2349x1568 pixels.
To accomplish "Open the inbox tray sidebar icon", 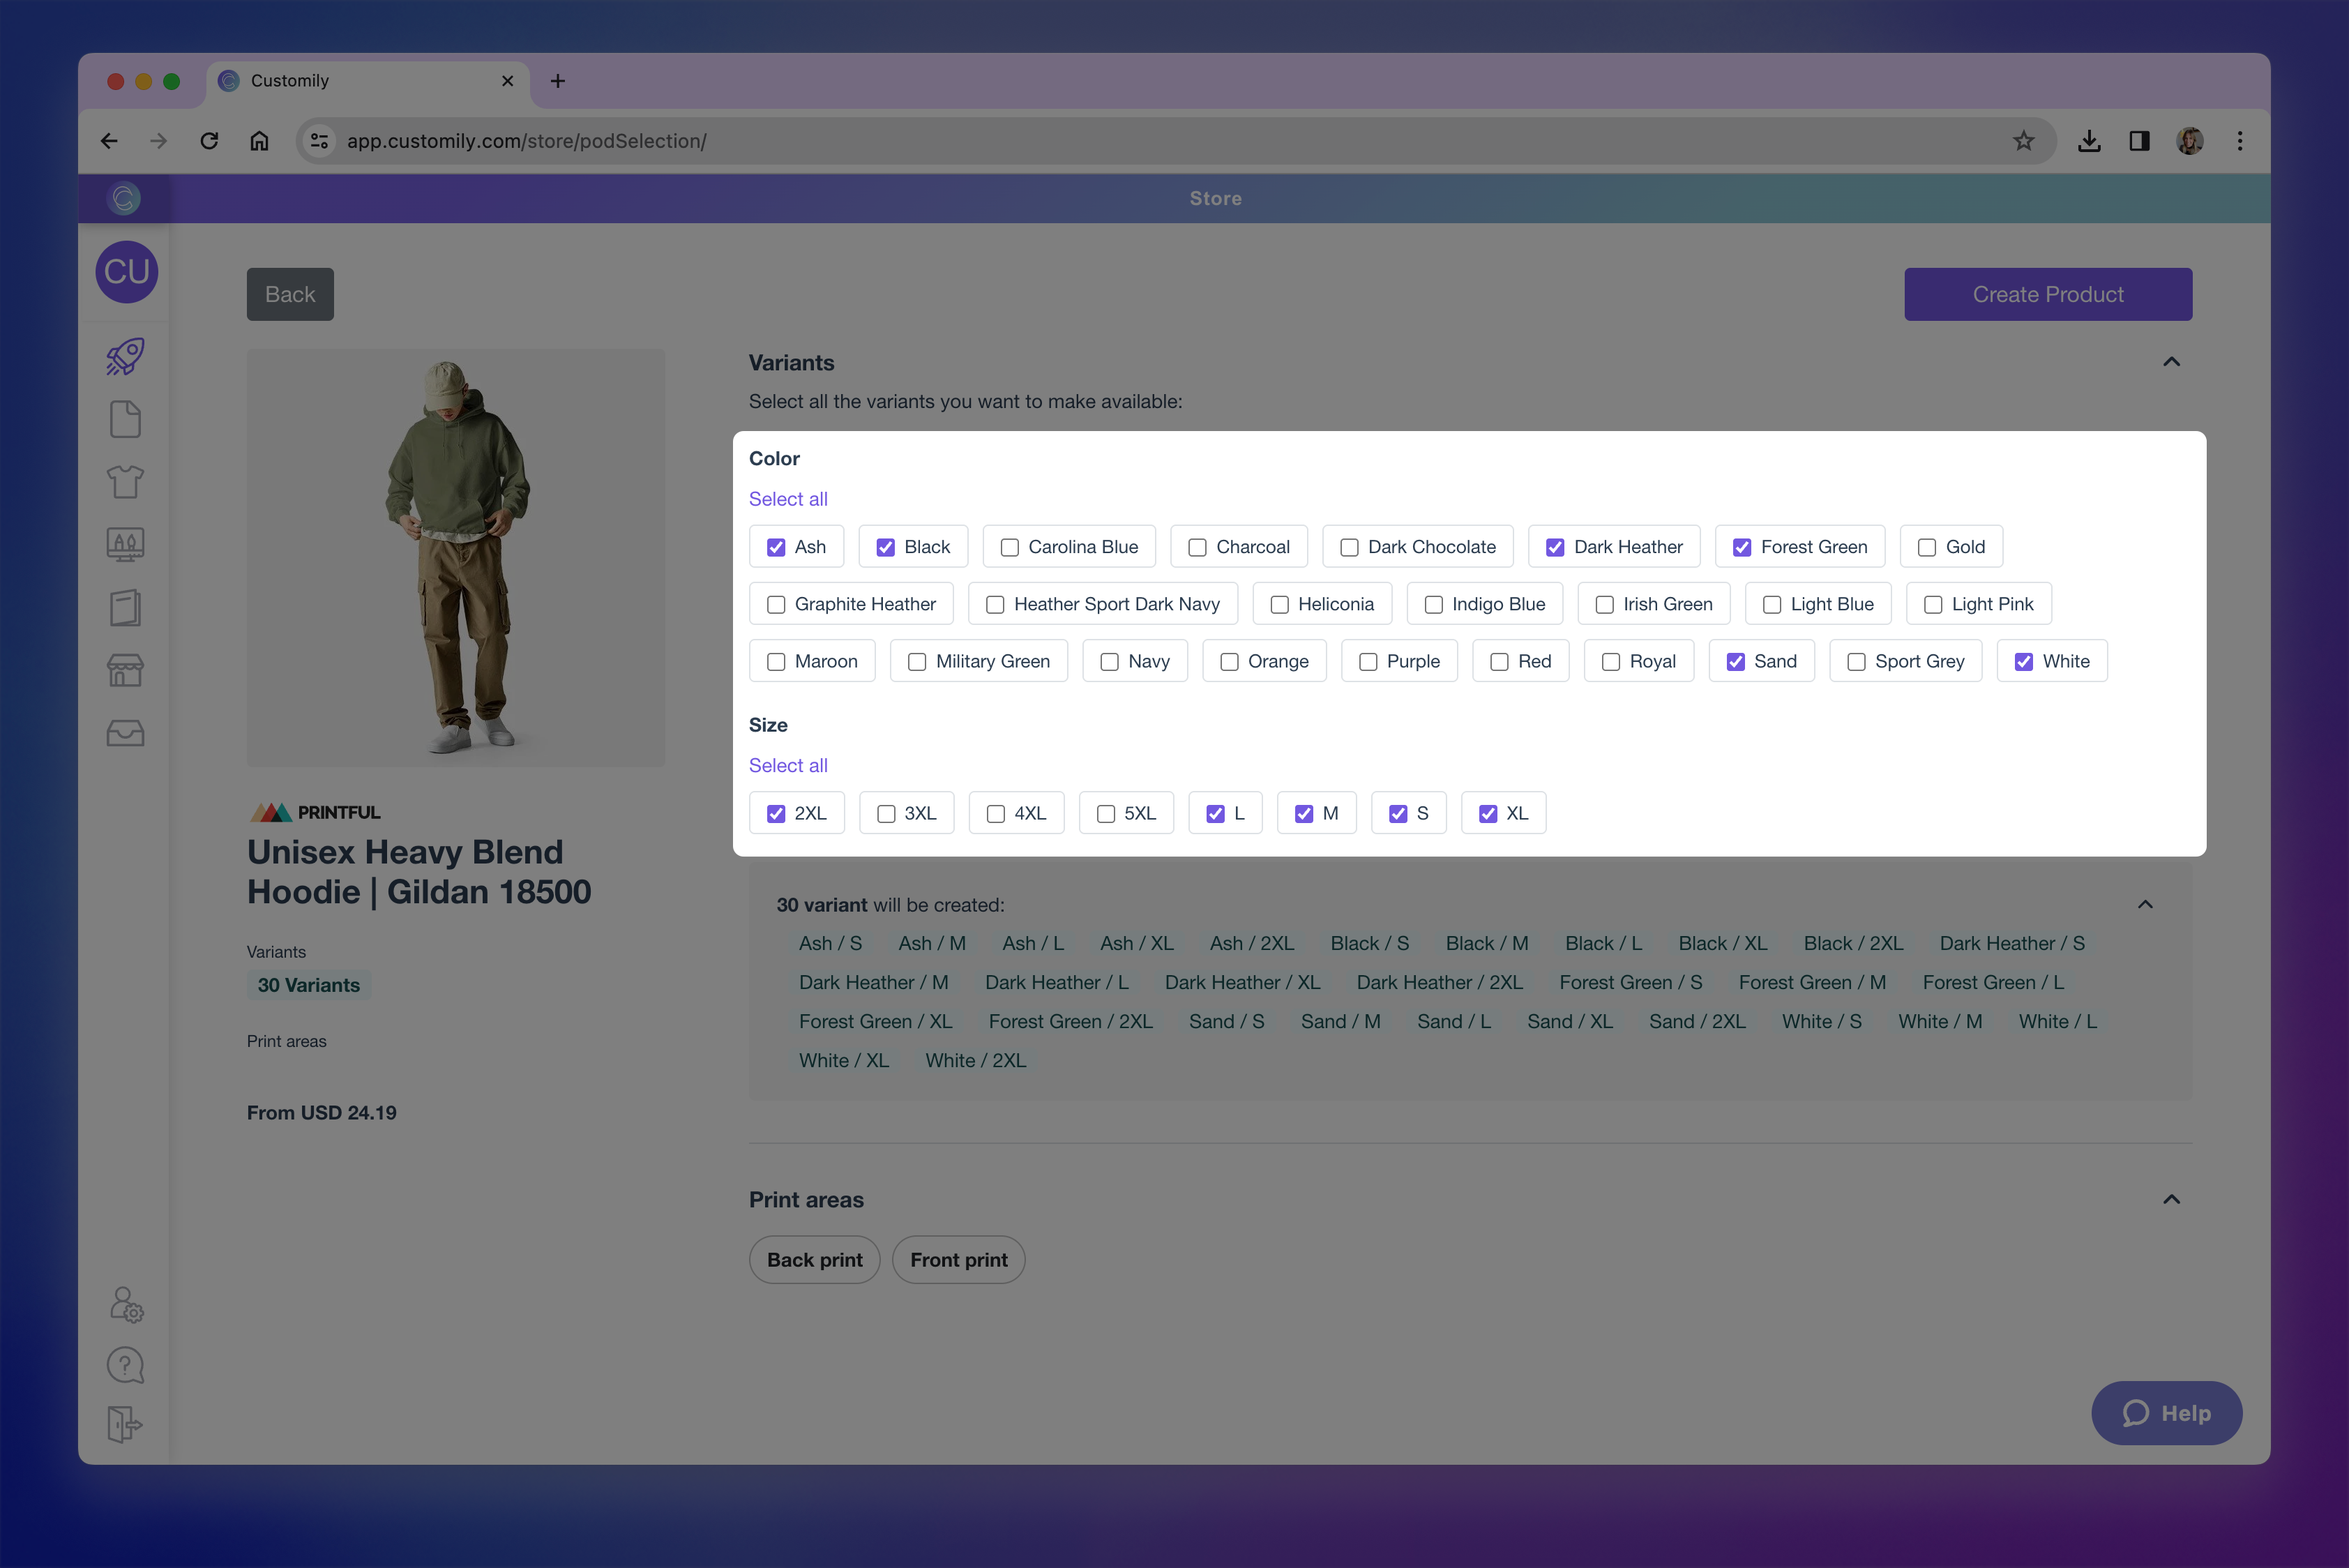I will (x=125, y=733).
